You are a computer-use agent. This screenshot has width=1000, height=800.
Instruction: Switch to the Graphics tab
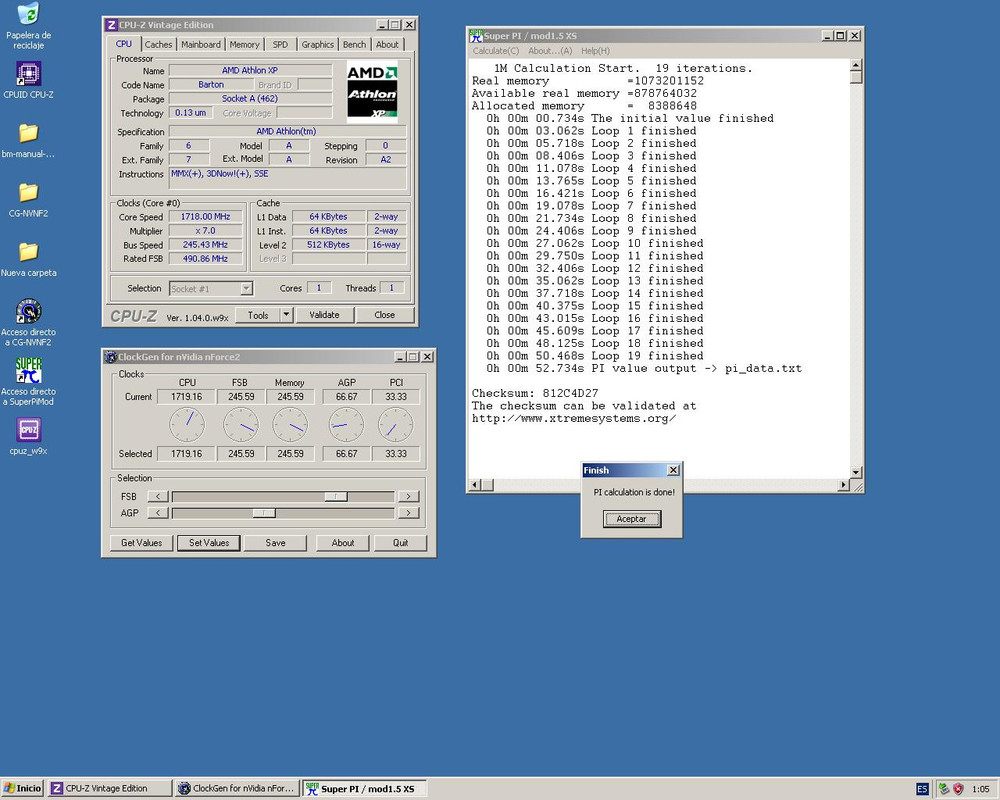point(318,45)
